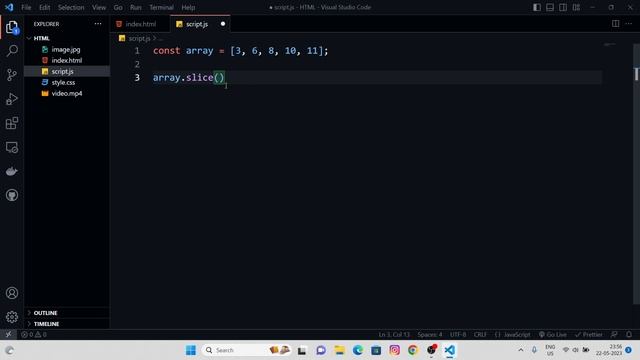Screen dimensions: 640x360
Task: Open Windows Start menu
Action: pyautogui.click(x=191, y=350)
